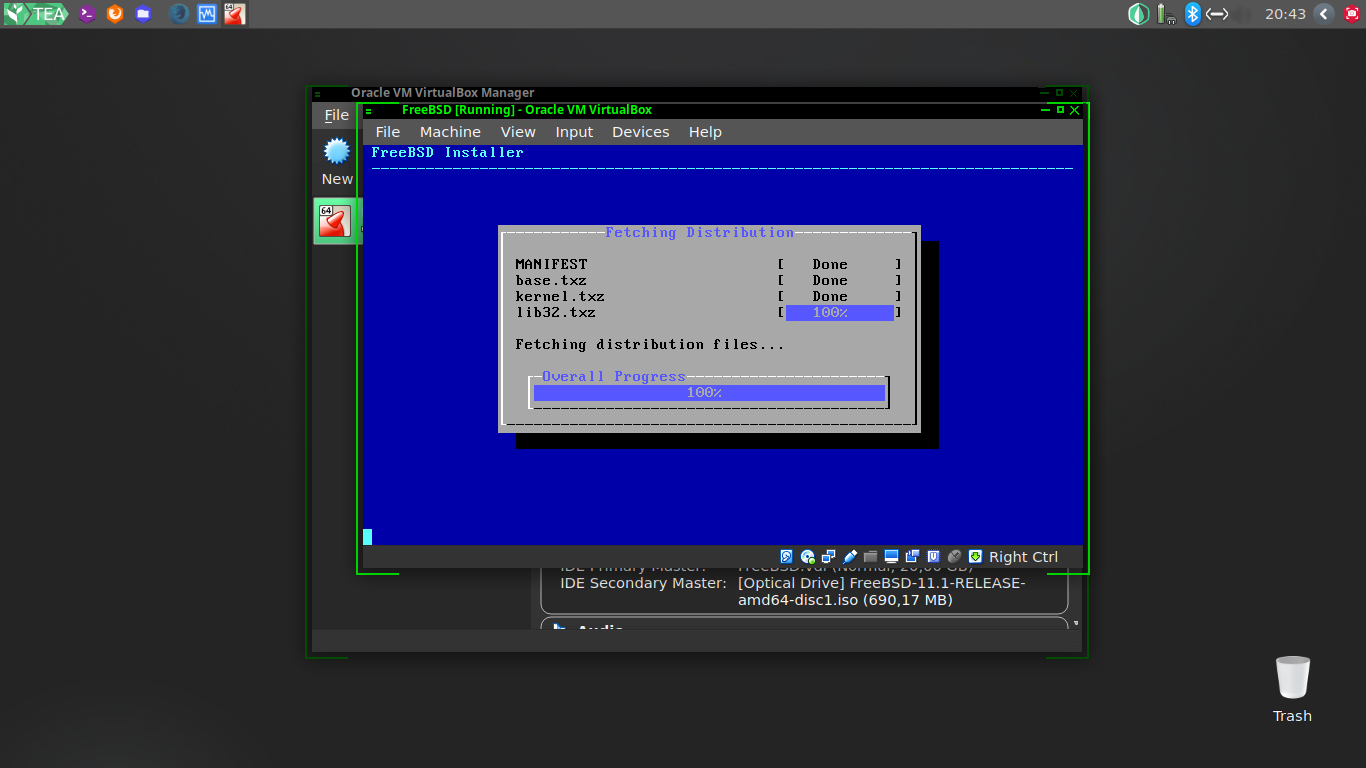This screenshot has height=768, width=1366.
Task: Switch to the VirtualBox task in the panel
Action: coord(235,14)
